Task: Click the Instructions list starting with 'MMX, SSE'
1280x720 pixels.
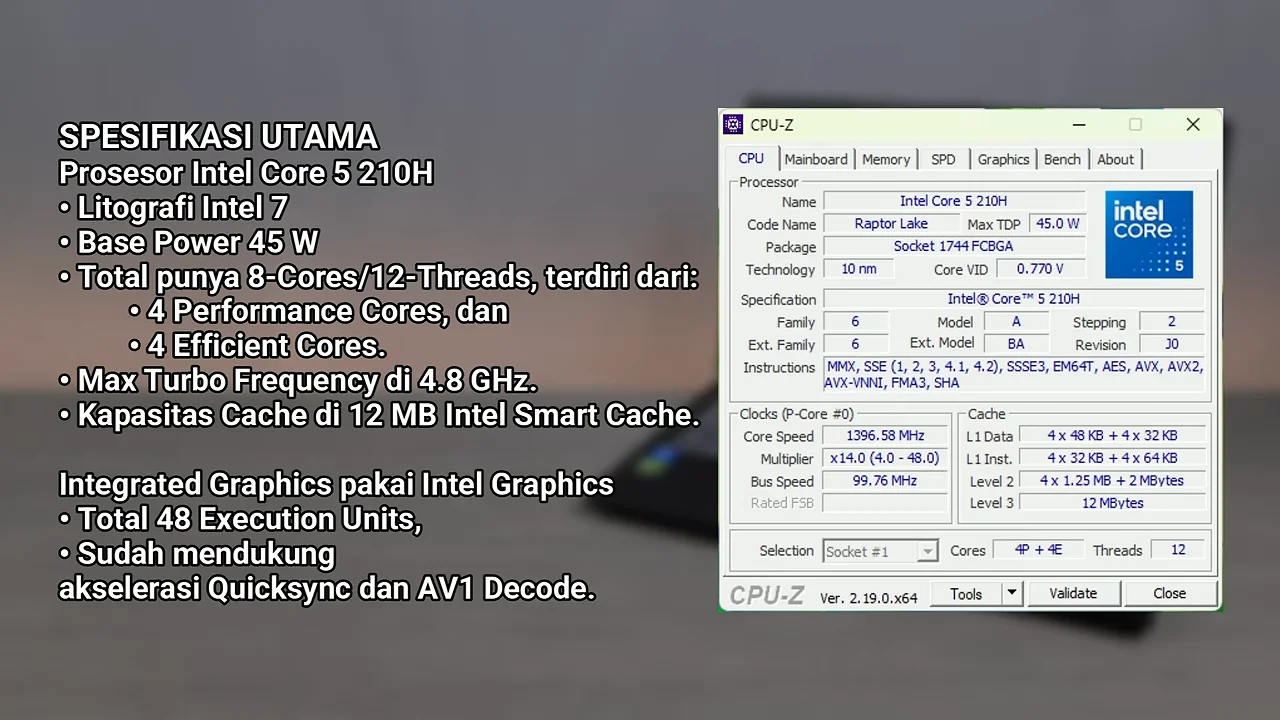Action: (1014, 375)
